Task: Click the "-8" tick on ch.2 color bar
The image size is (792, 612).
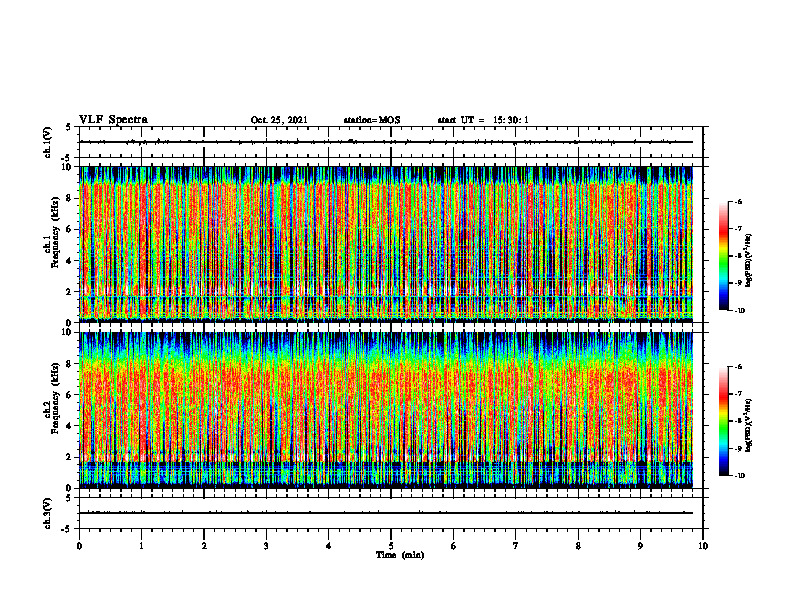Action: point(738,422)
